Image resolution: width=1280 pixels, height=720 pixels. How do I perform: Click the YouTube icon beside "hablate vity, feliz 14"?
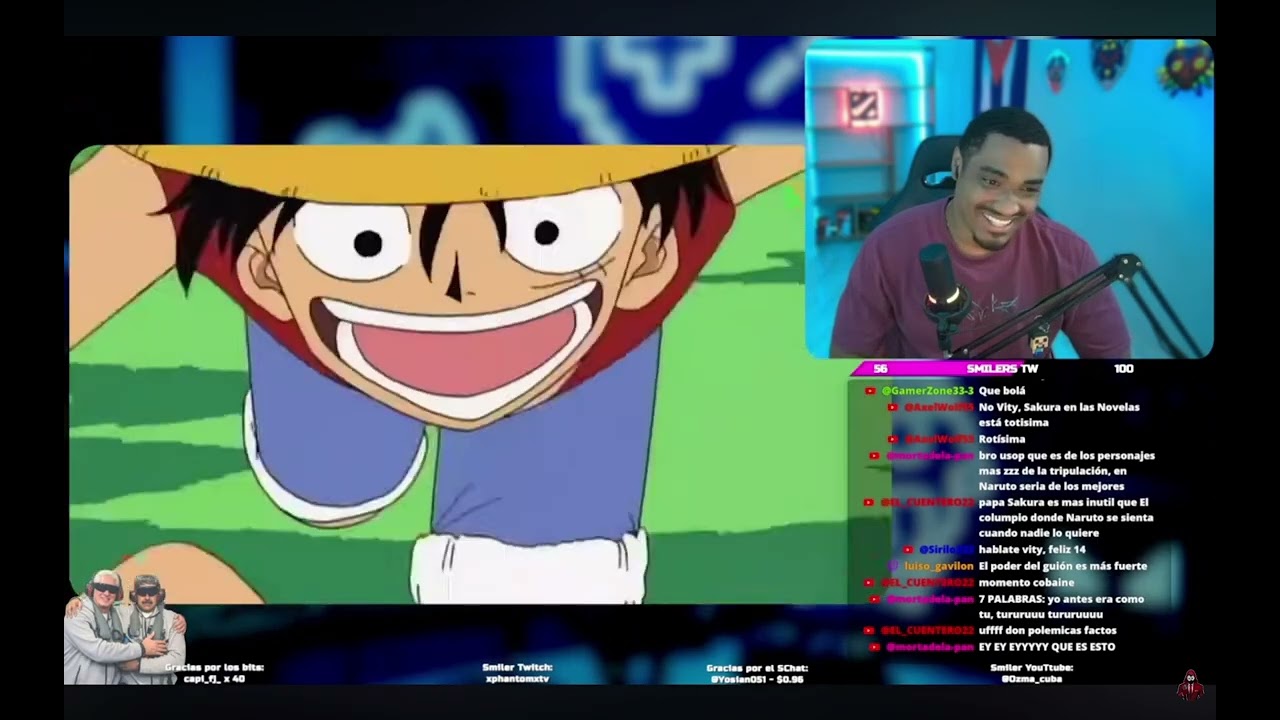click(908, 550)
